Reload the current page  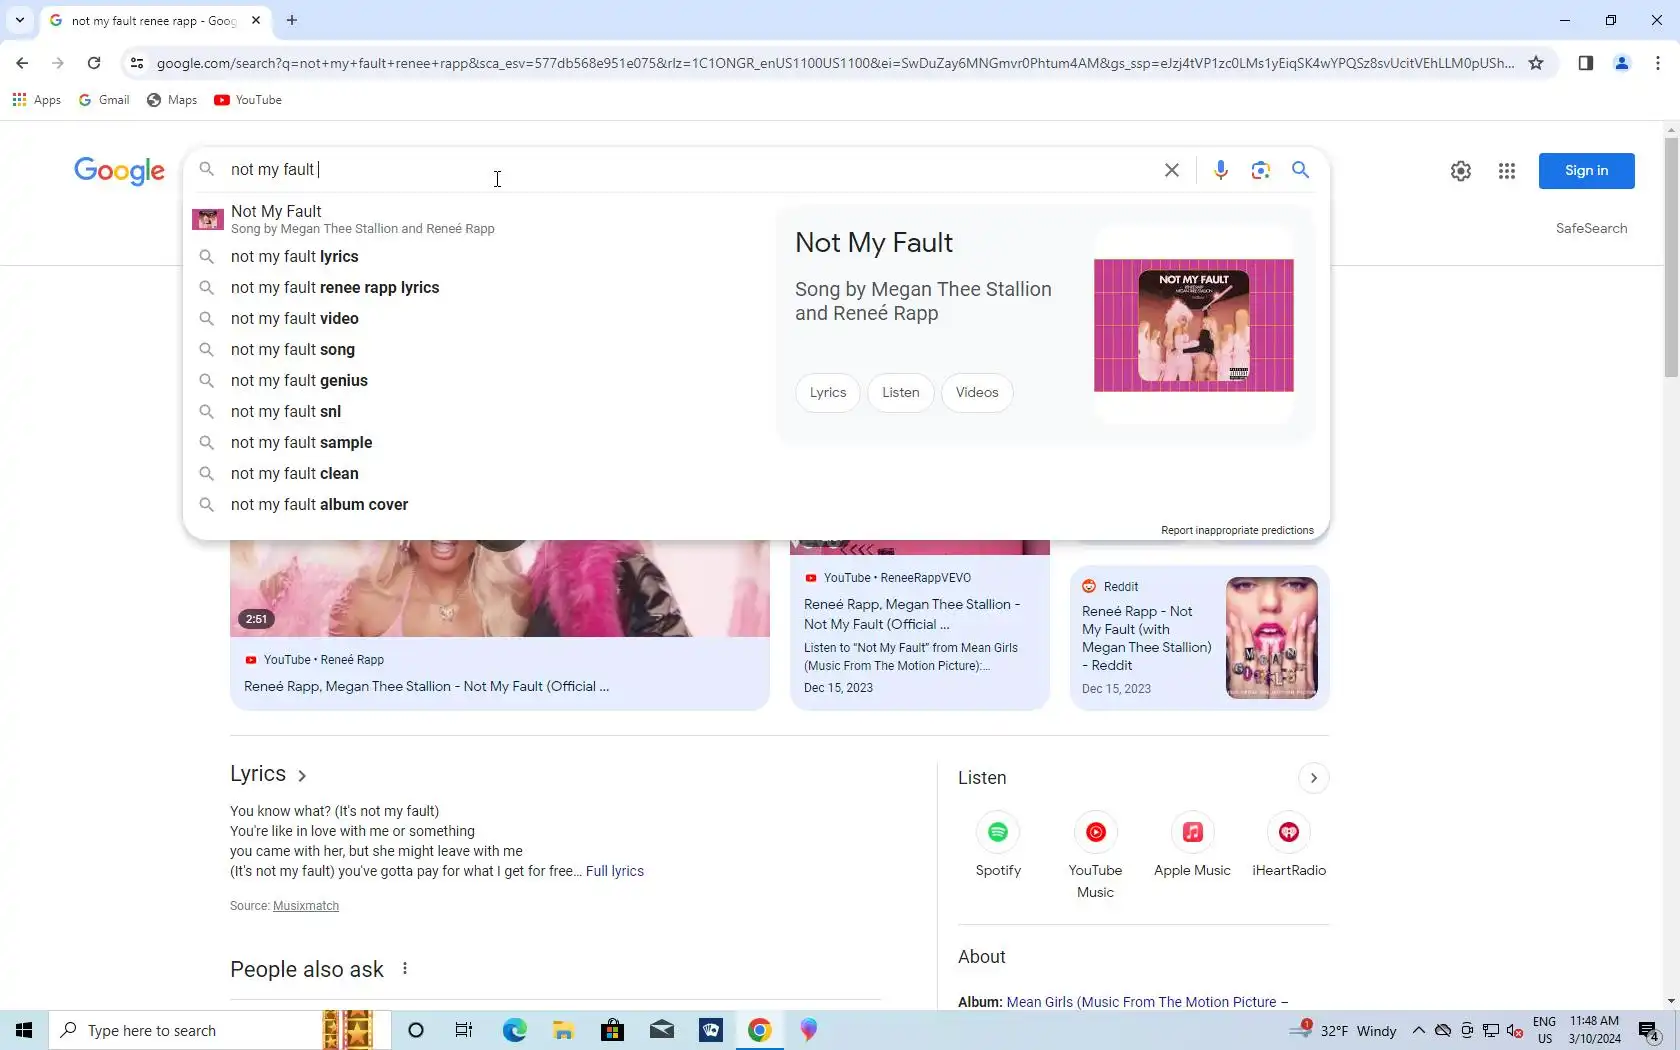(94, 63)
